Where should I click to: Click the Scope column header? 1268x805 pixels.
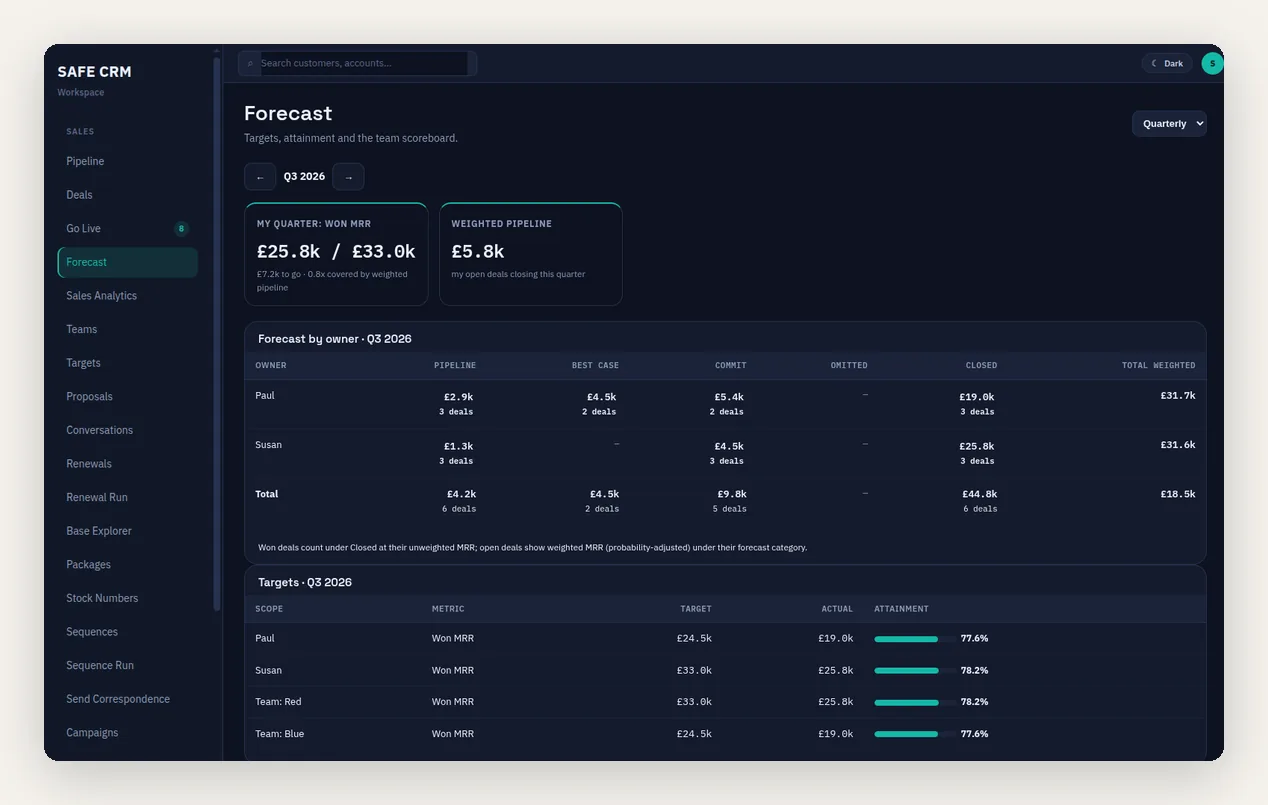pos(269,609)
